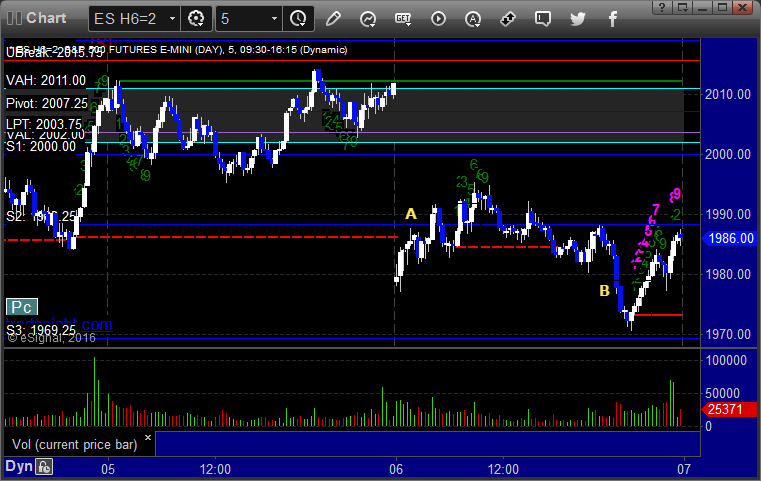Click the symbol link arrows icon

[508, 19]
